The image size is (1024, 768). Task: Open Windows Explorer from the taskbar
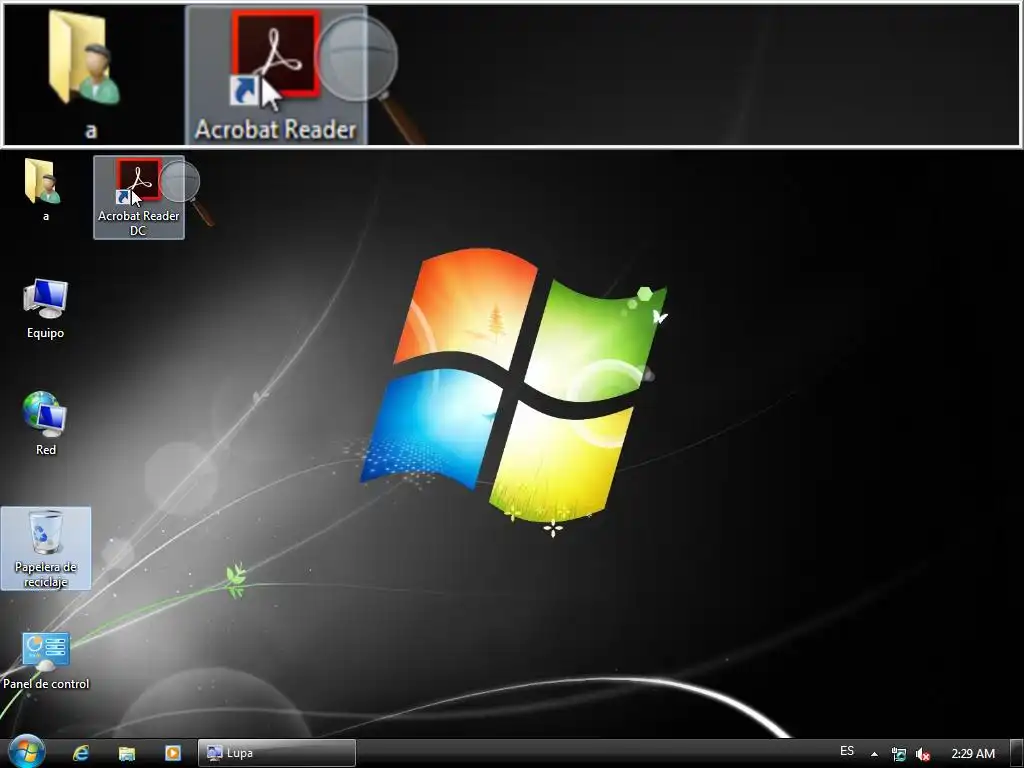click(127, 753)
